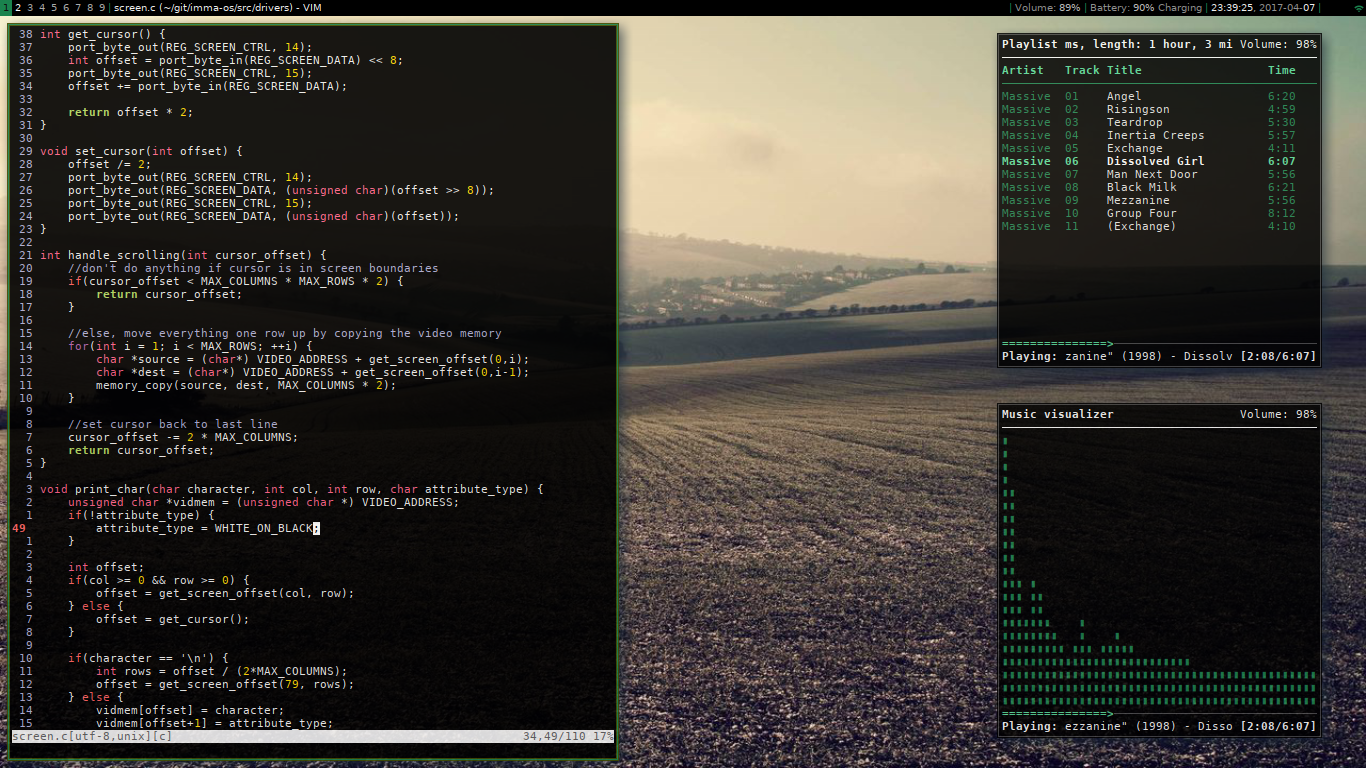The image size is (1366, 768).
Task: Switch to workspace 7
Action: point(77,7)
